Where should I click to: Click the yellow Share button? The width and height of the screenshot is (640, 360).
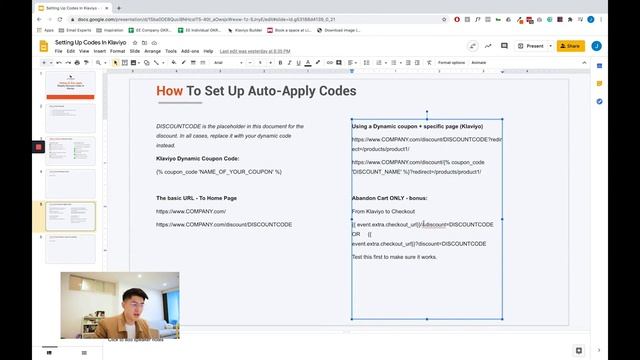(x=571, y=46)
